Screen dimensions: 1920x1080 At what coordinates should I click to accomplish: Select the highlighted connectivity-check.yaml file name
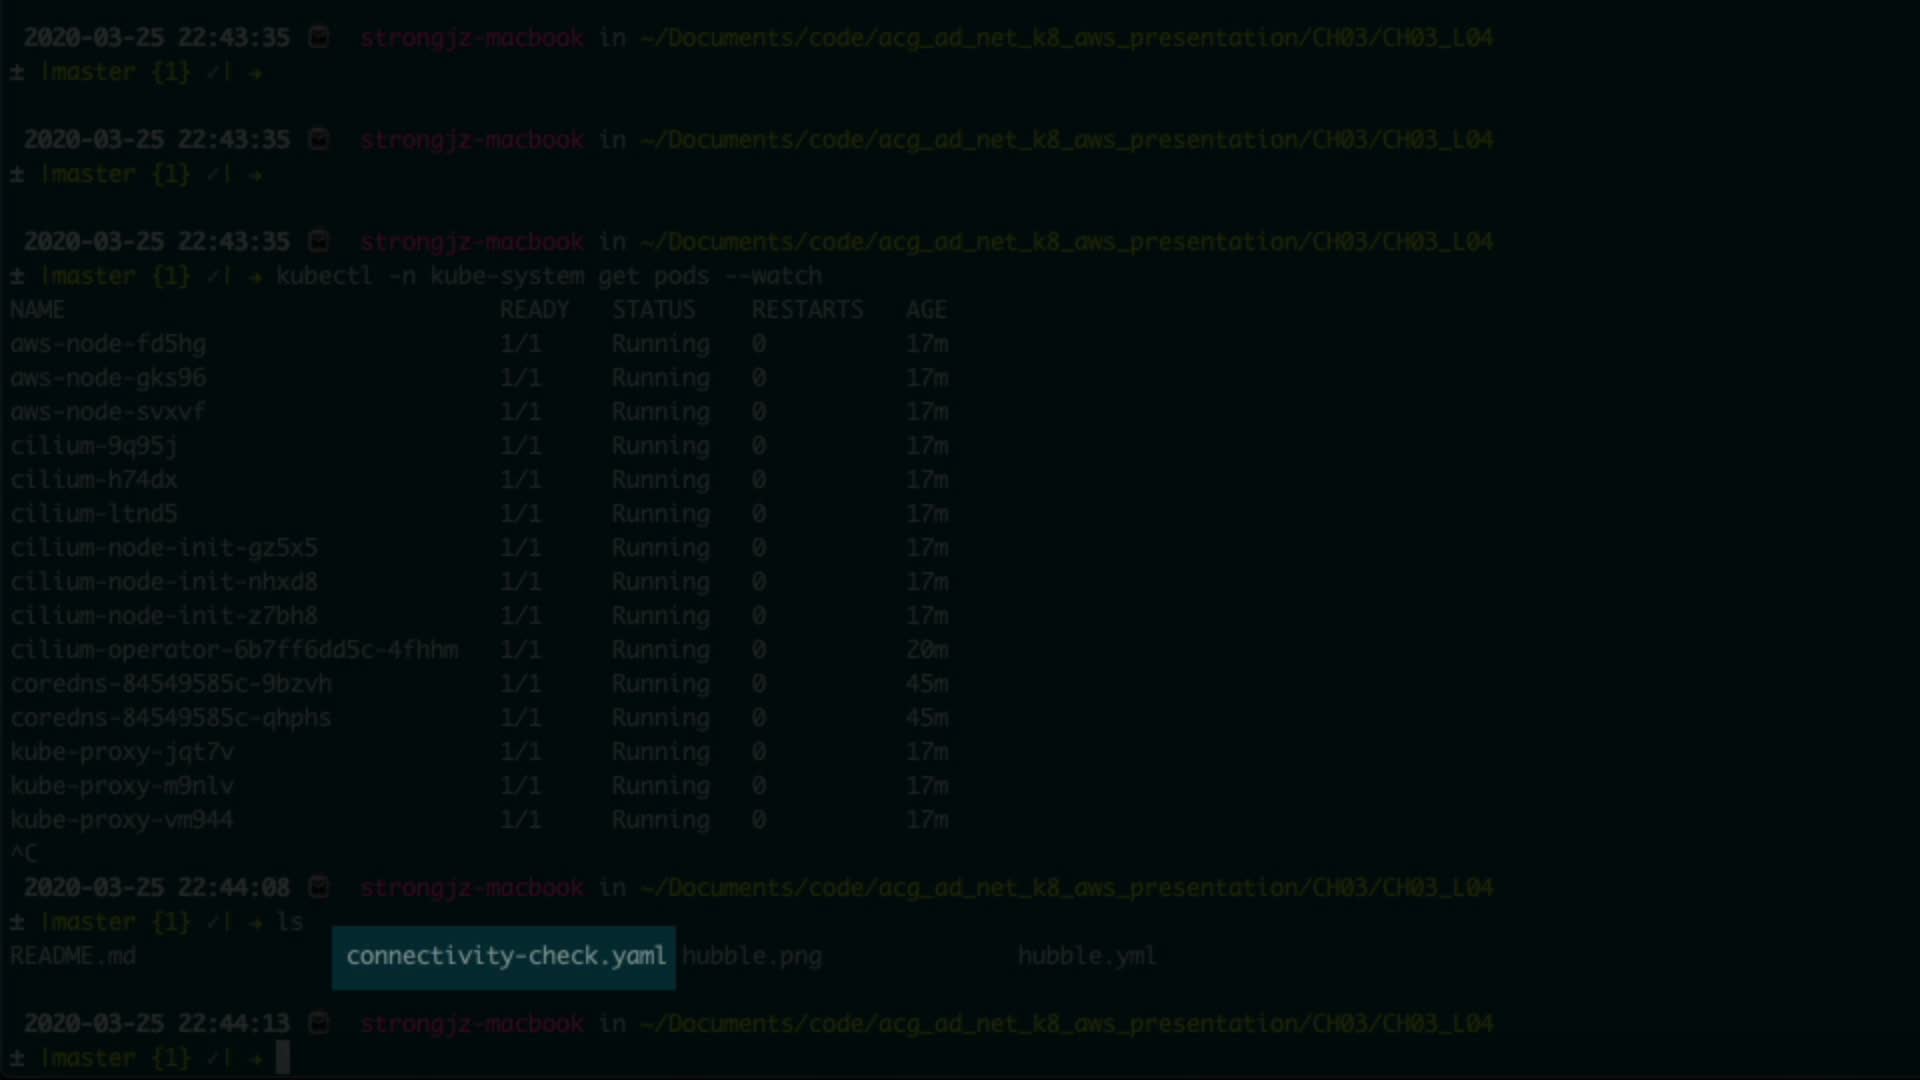(x=505, y=956)
